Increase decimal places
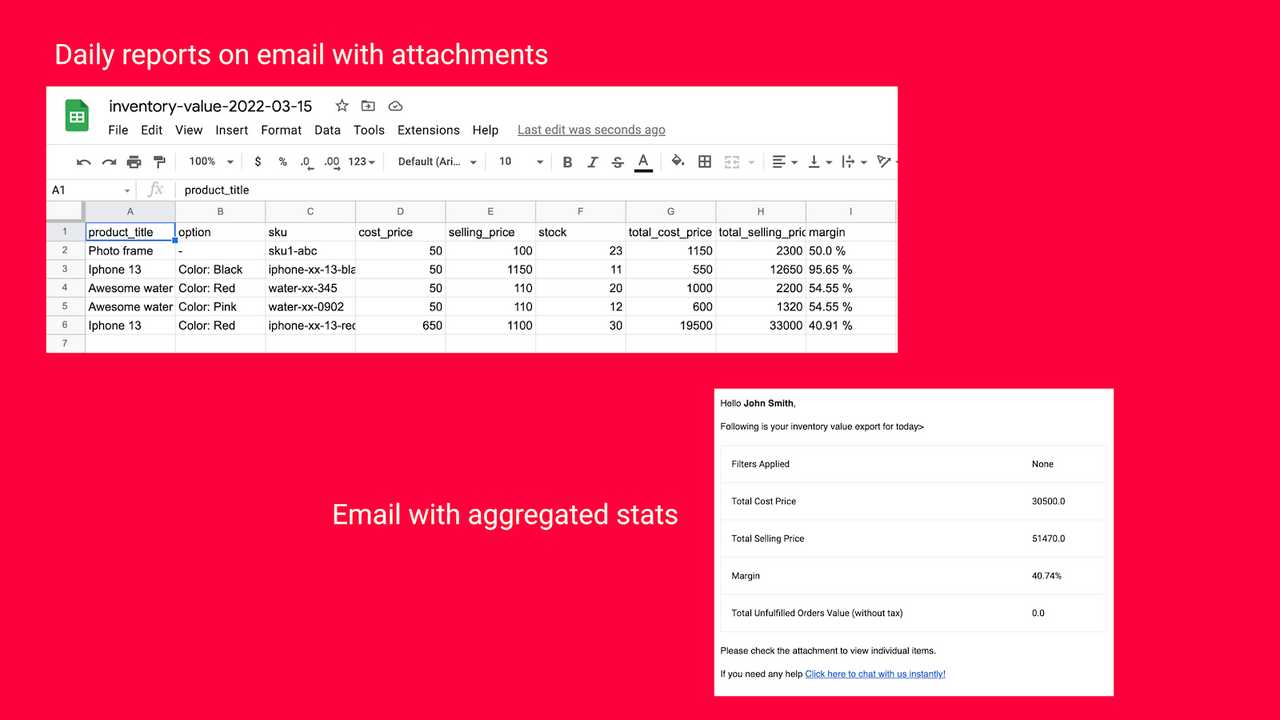 pyautogui.click(x=332, y=162)
